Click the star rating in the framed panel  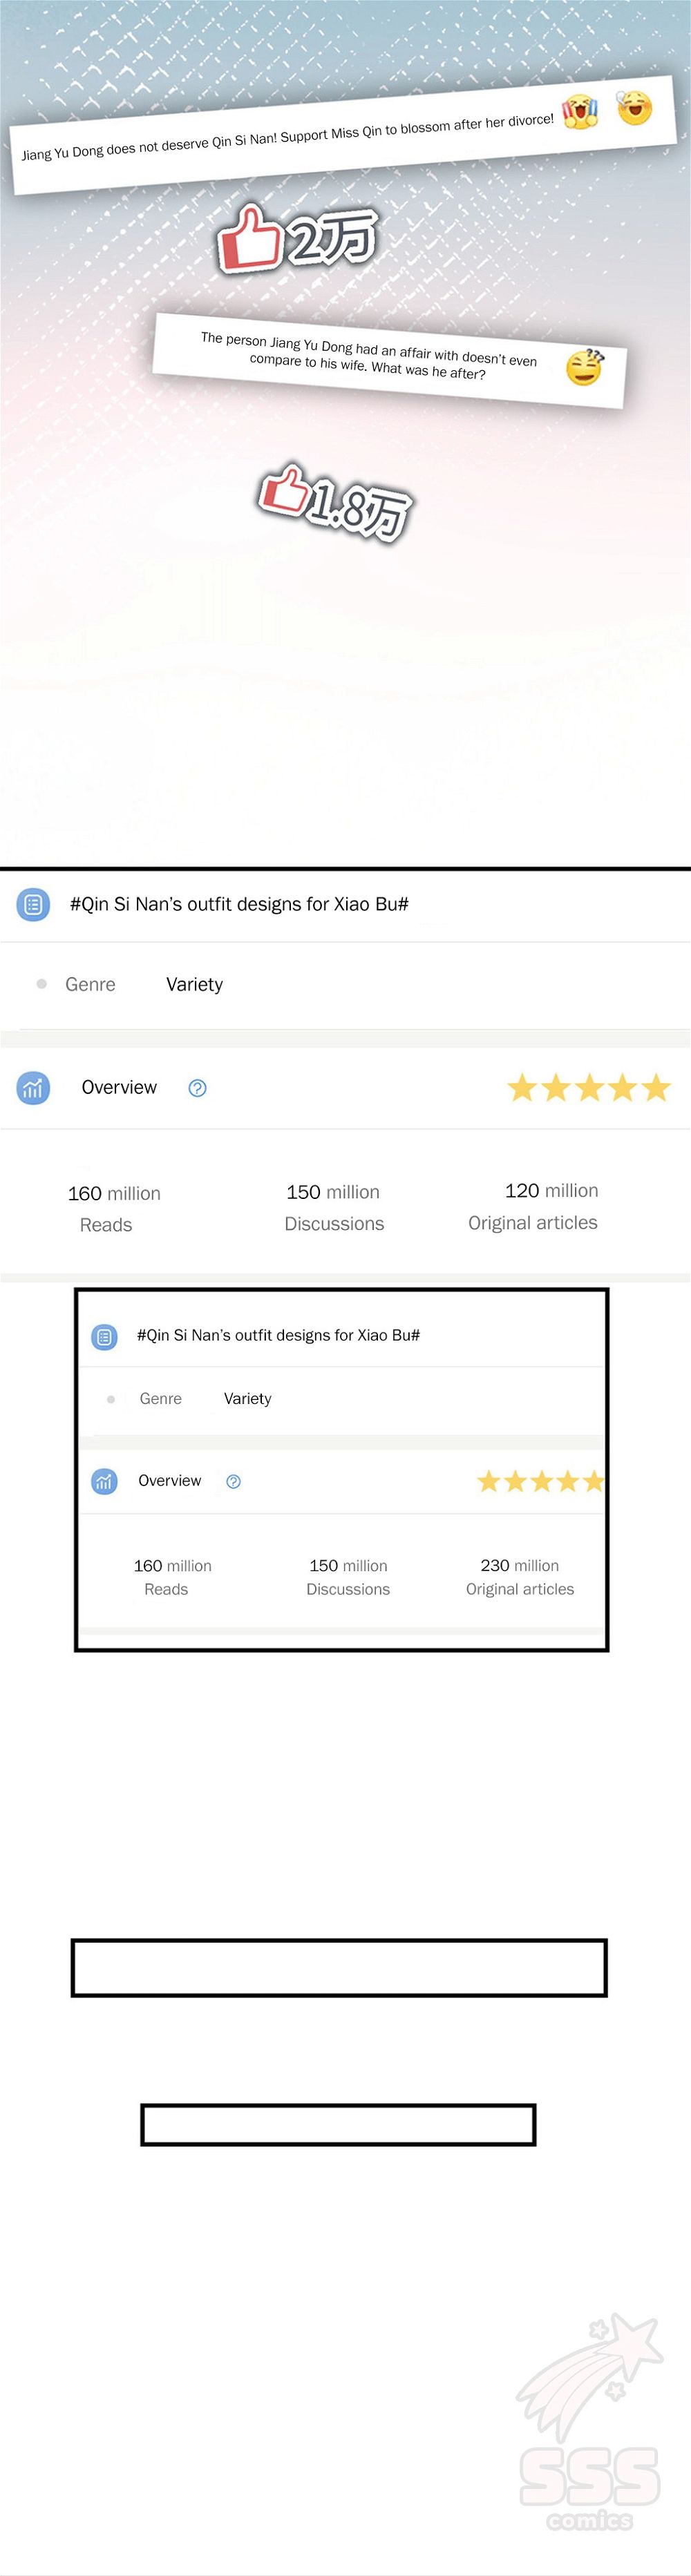tap(540, 1481)
